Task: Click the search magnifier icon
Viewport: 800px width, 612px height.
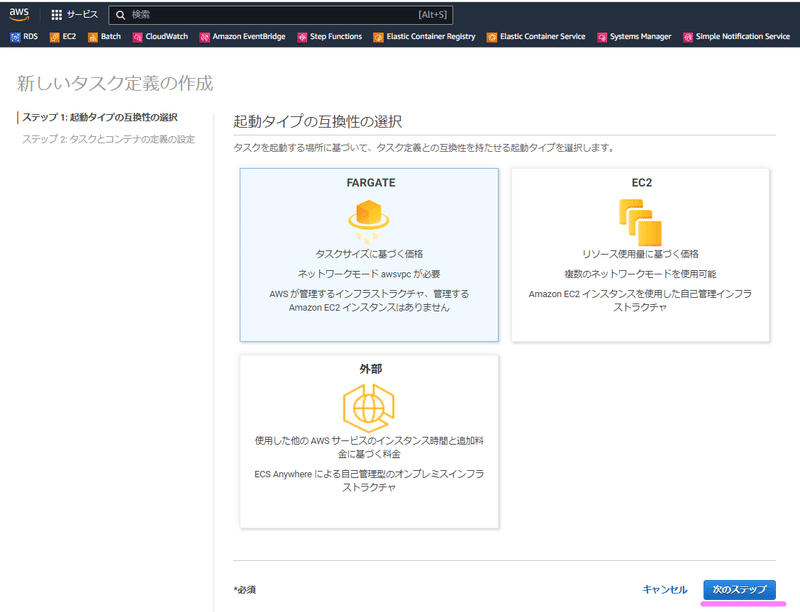Action: click(x=120, y=15)
